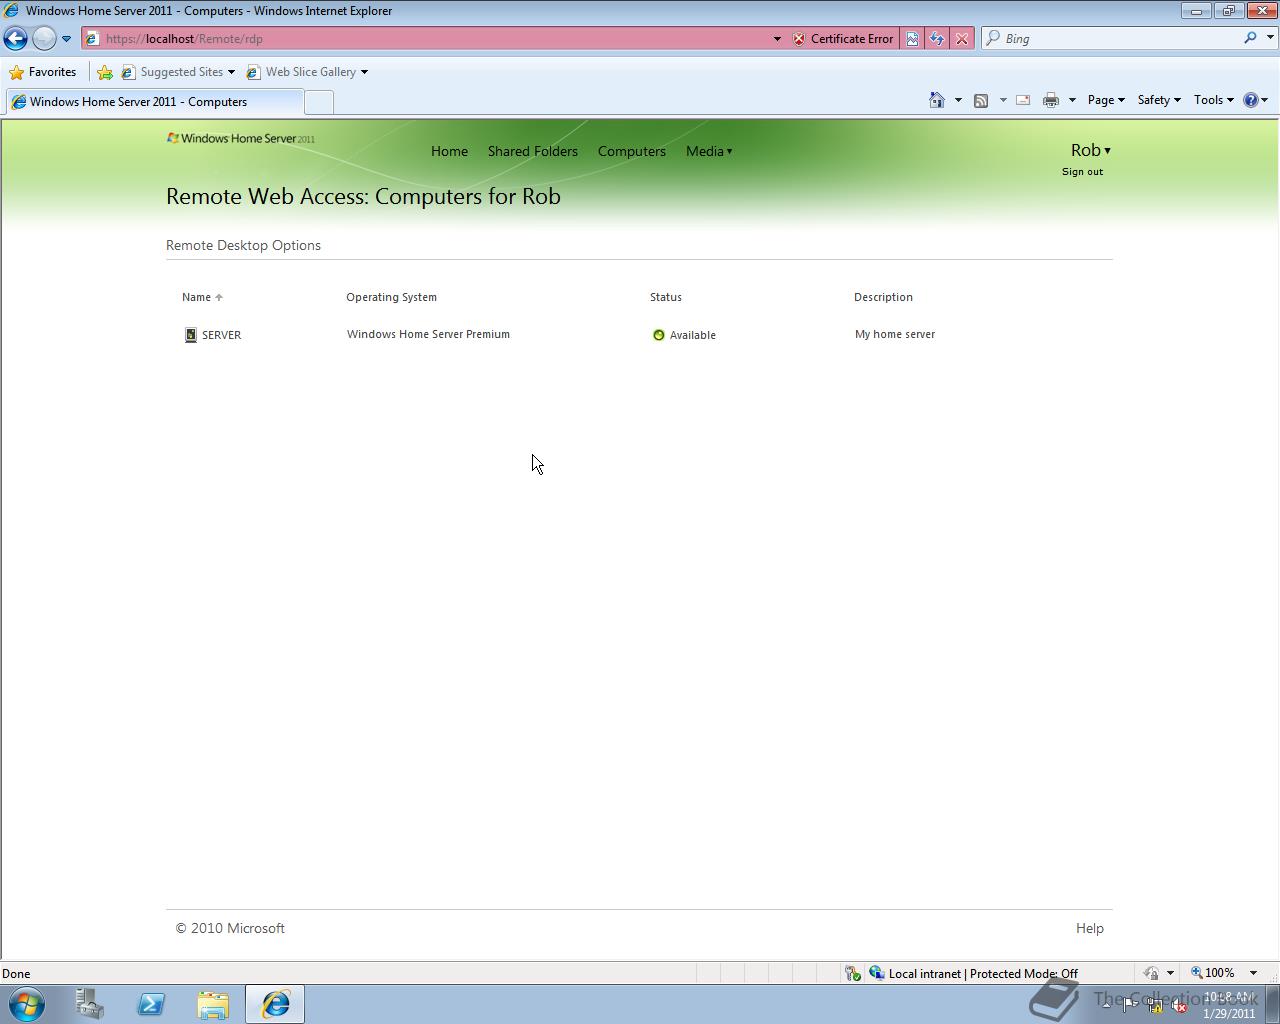
Task: Click the Description column header
Action: click(x=883, y=297)
